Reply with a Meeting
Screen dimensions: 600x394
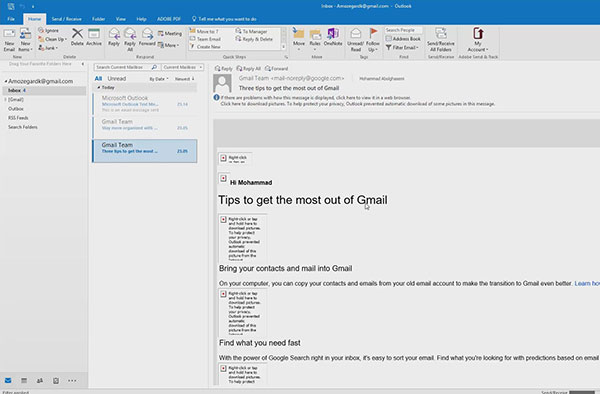tap(170, 34)
